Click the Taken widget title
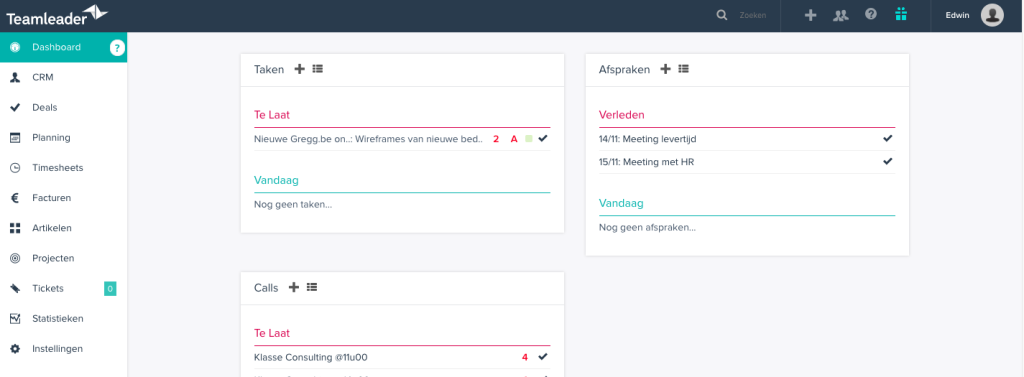Image resolution: width=1024 pixels, height=377 pixels. pos(269,69)
